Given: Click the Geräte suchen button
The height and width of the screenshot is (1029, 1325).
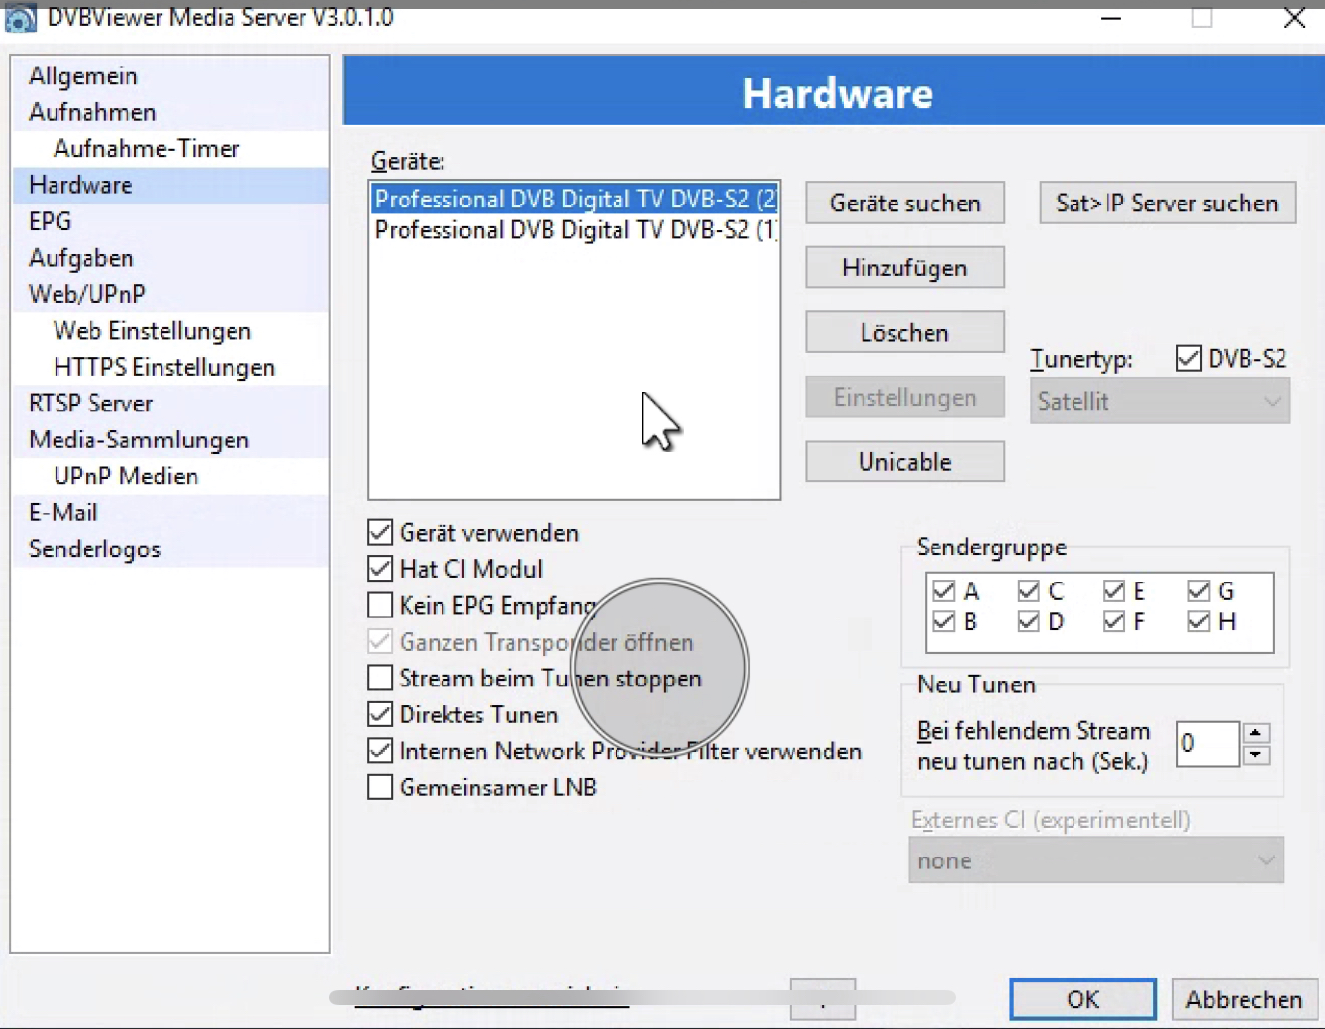Looking at the screenshot, I should (904, 203).
